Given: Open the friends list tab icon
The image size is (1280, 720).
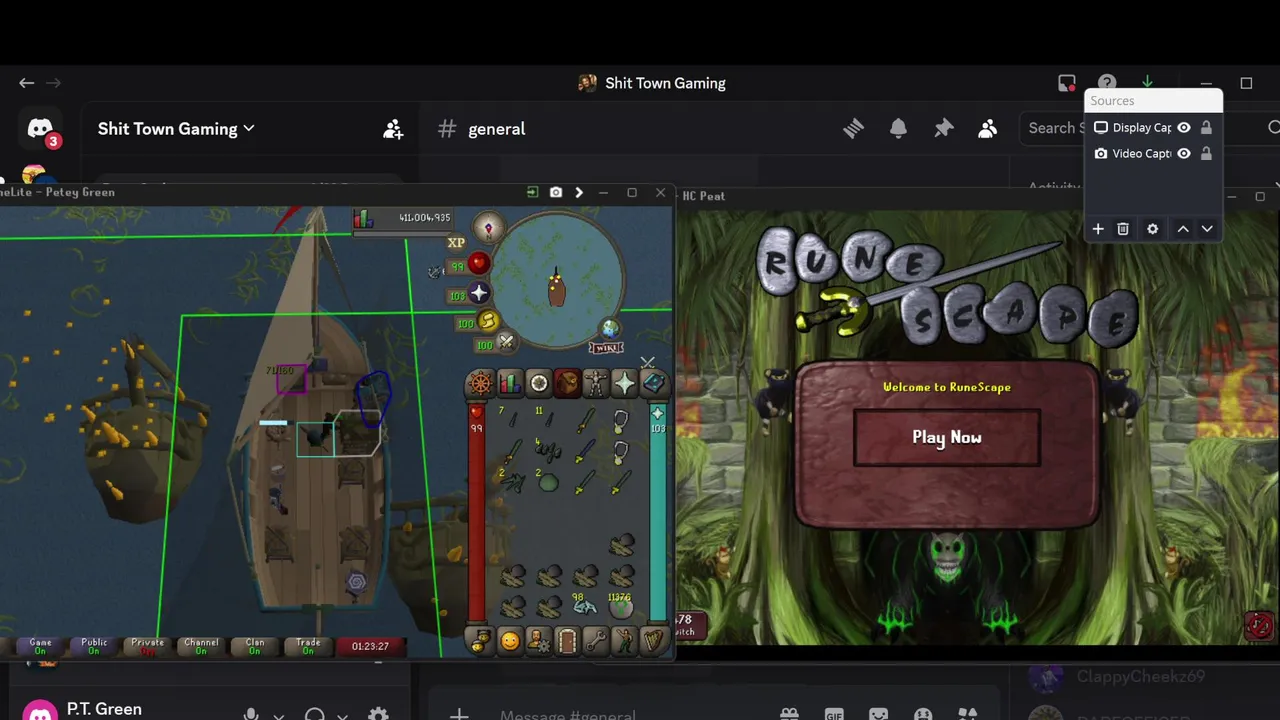Looking at the screenshot, I should click(481, 641).
